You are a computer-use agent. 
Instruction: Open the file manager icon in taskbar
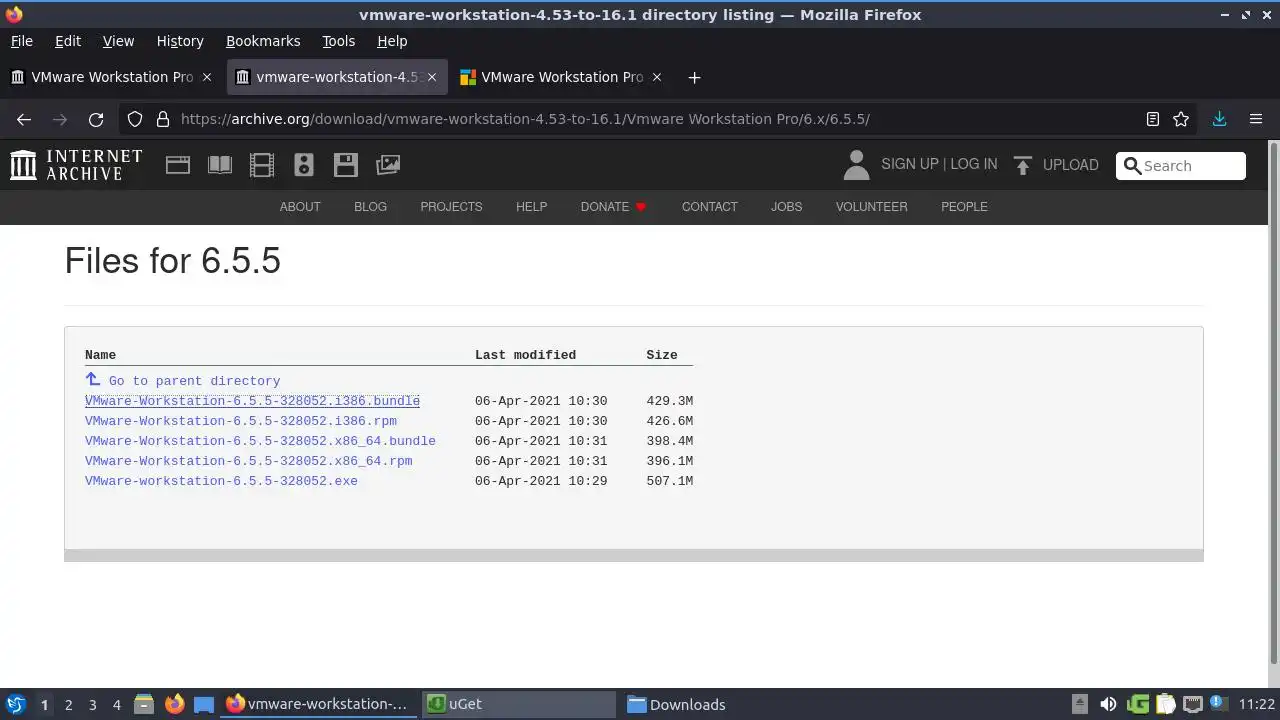(144, 704)
